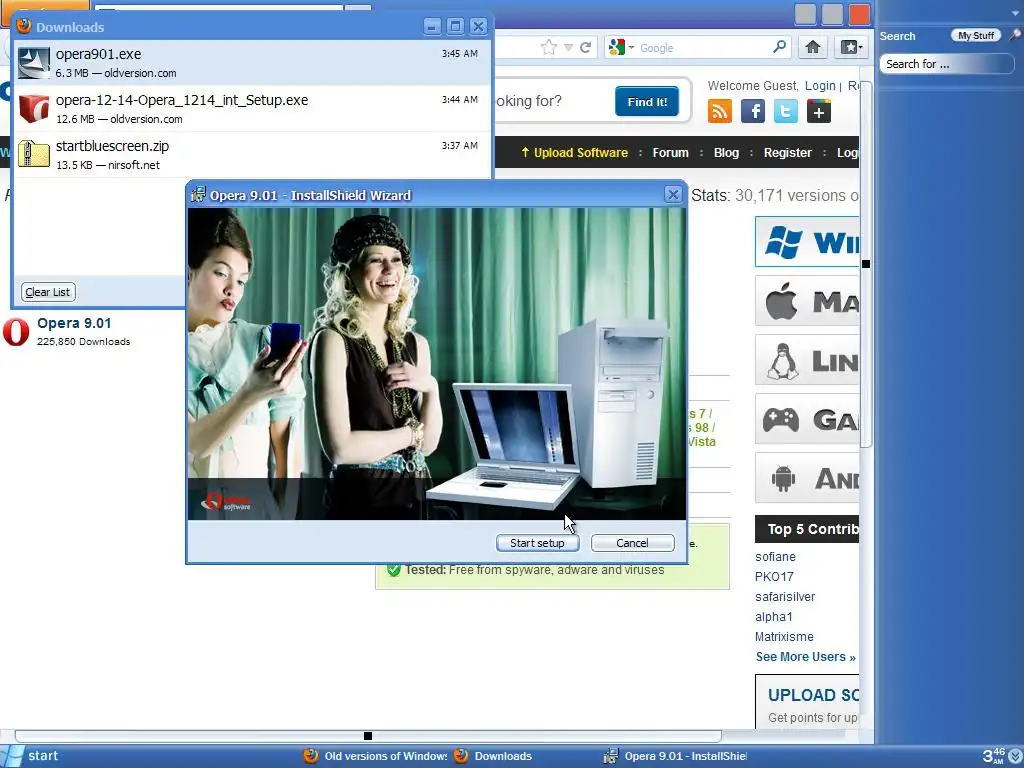Click the Firefox icon in the Downloads title bar
The image size is (1024, 768).
[24, 25]
